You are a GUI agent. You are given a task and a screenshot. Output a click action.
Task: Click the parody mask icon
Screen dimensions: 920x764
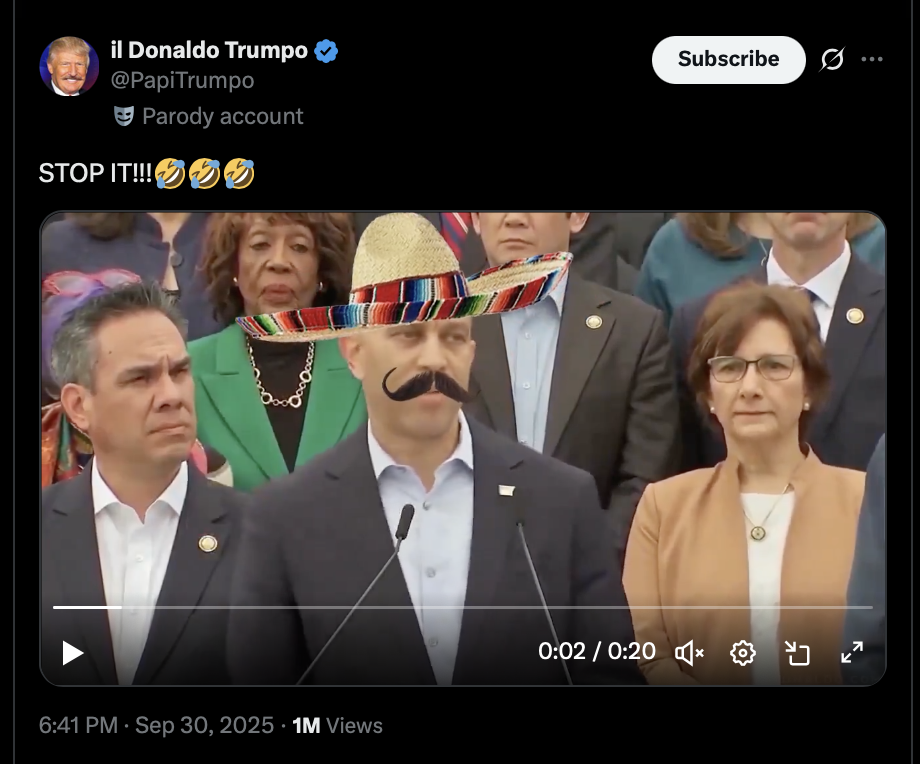click(124, 116)
